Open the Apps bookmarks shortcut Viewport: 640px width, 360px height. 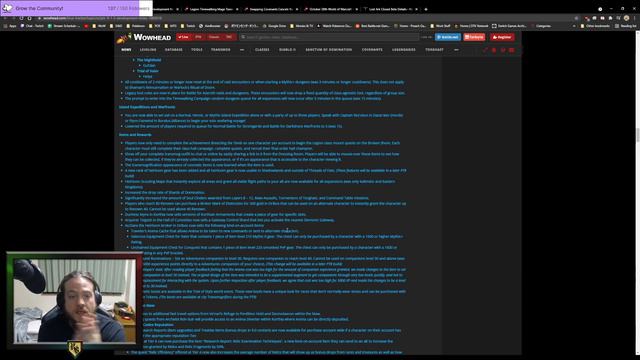(x=10, y=26)
